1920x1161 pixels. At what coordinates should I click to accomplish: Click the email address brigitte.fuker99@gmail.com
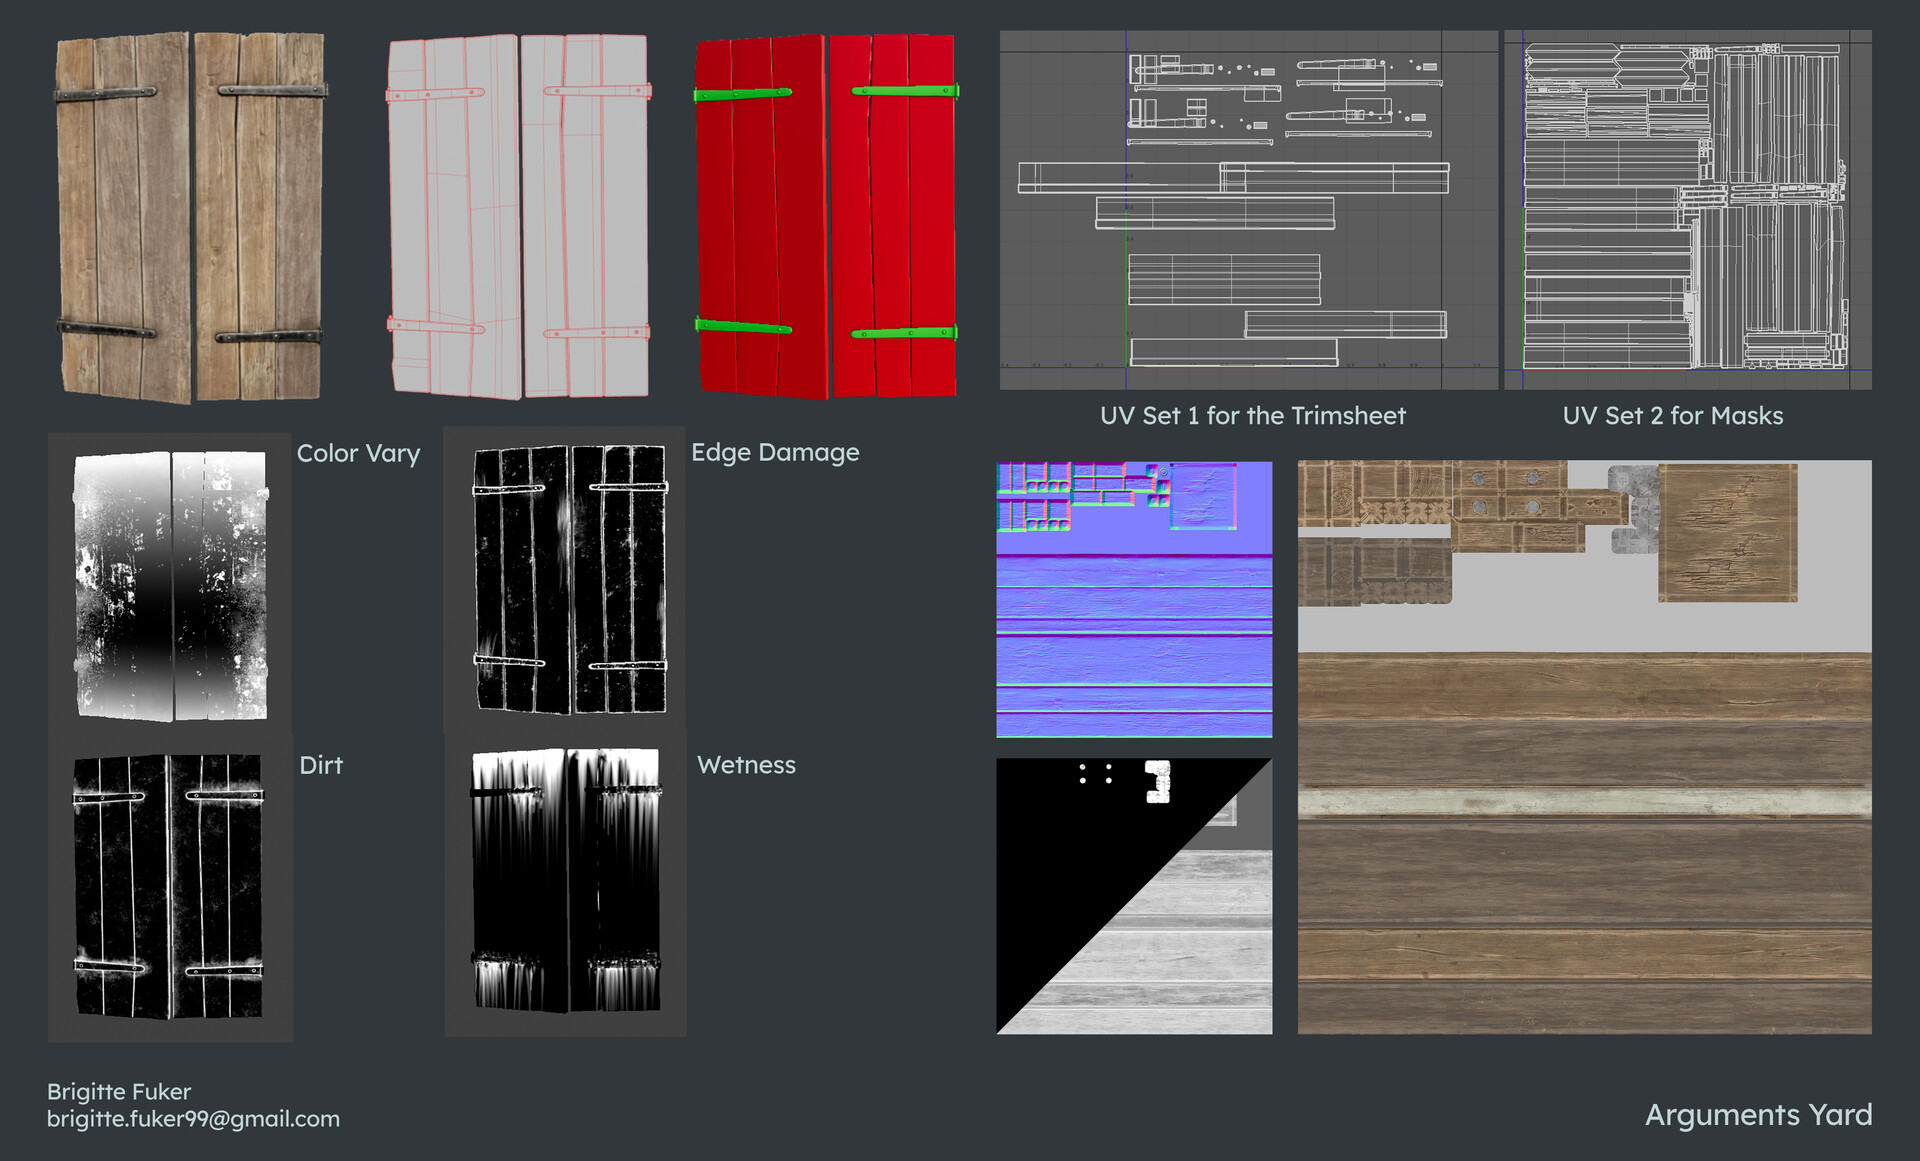[x=193, y=1119]
